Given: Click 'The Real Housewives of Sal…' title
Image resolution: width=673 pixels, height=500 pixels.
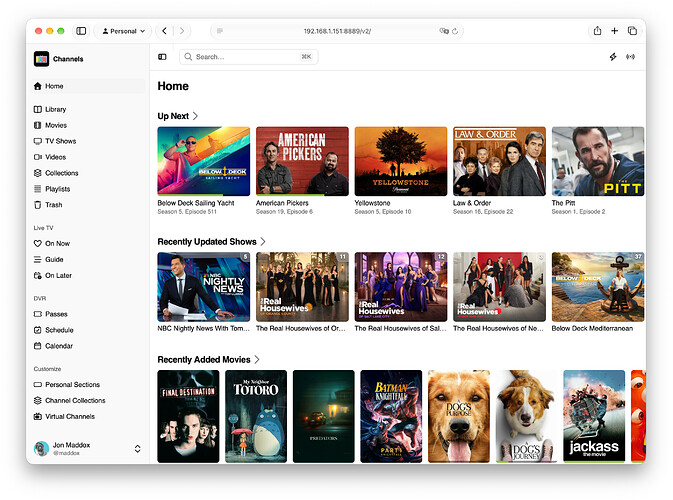Looking at the screenshot, I should pos(400,328).
